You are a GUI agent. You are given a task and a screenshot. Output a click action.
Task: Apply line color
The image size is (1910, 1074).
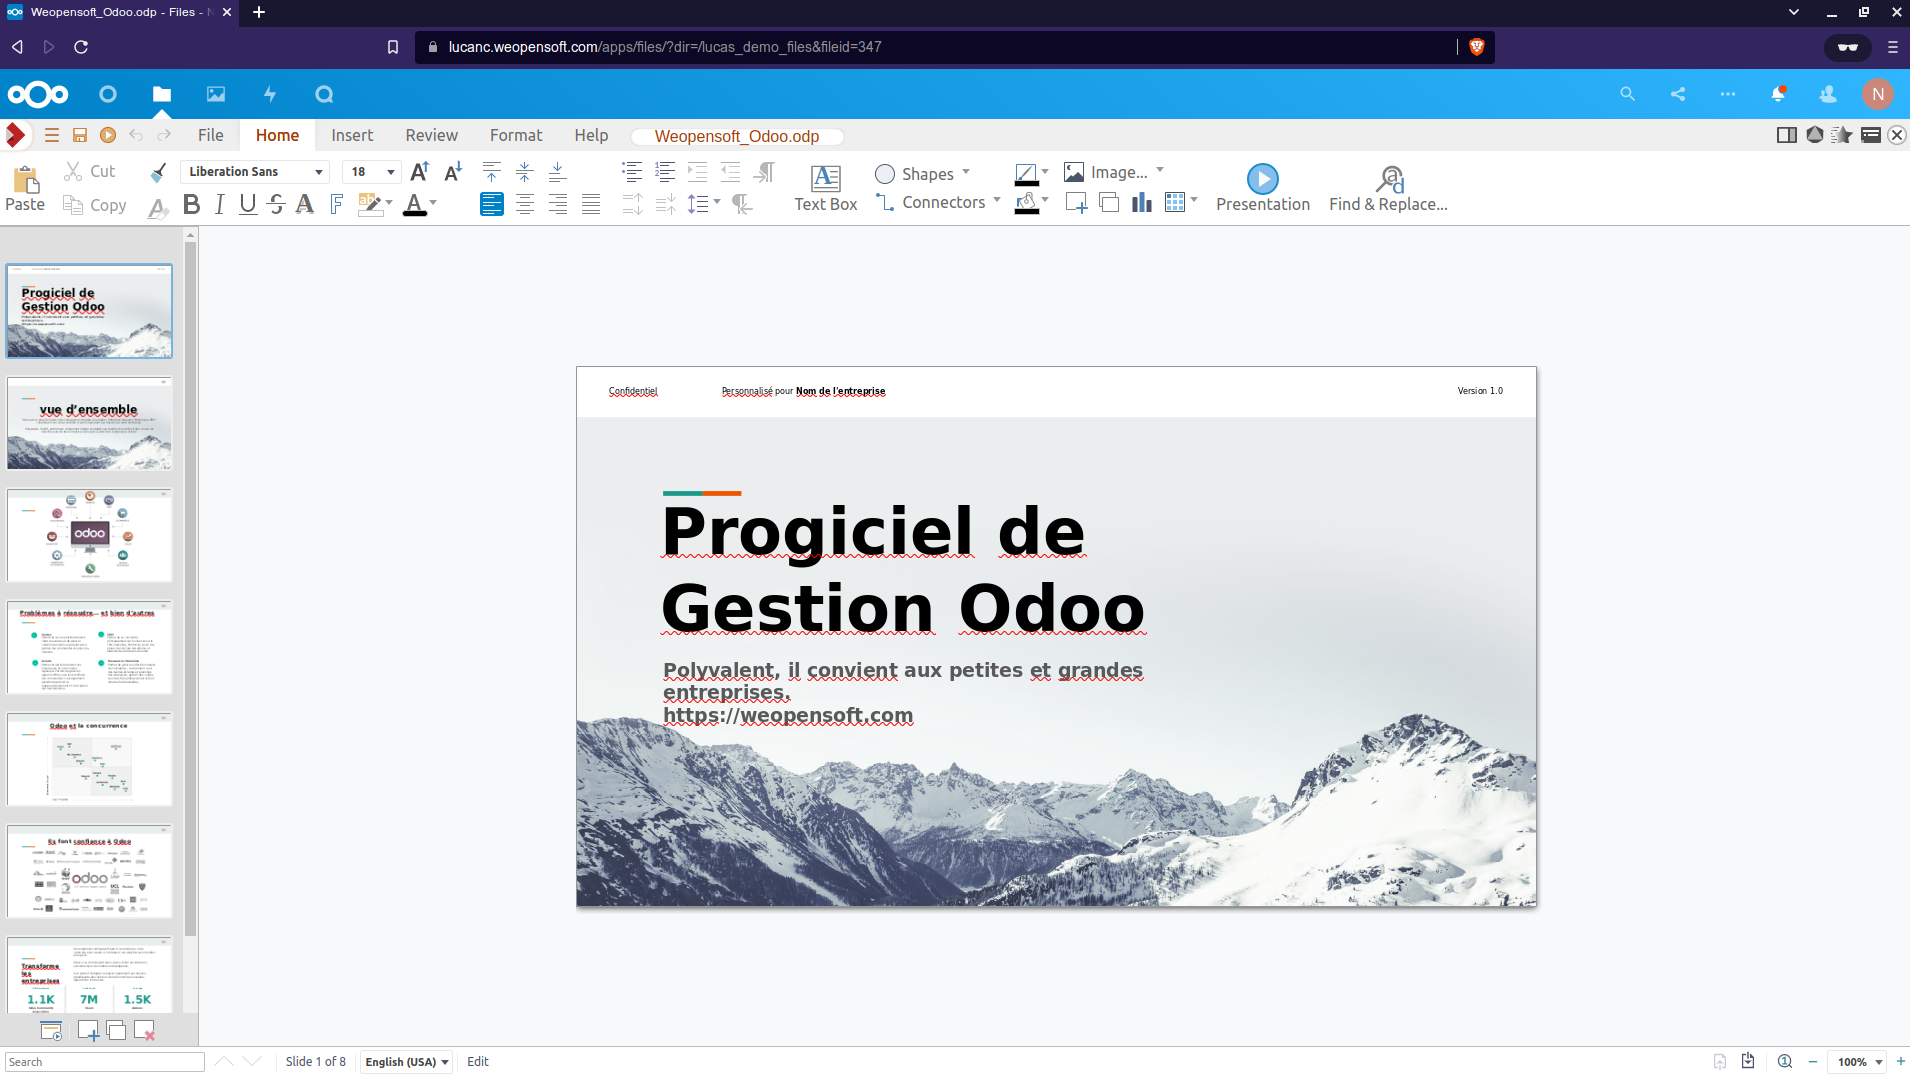(x=1026, y=173)
